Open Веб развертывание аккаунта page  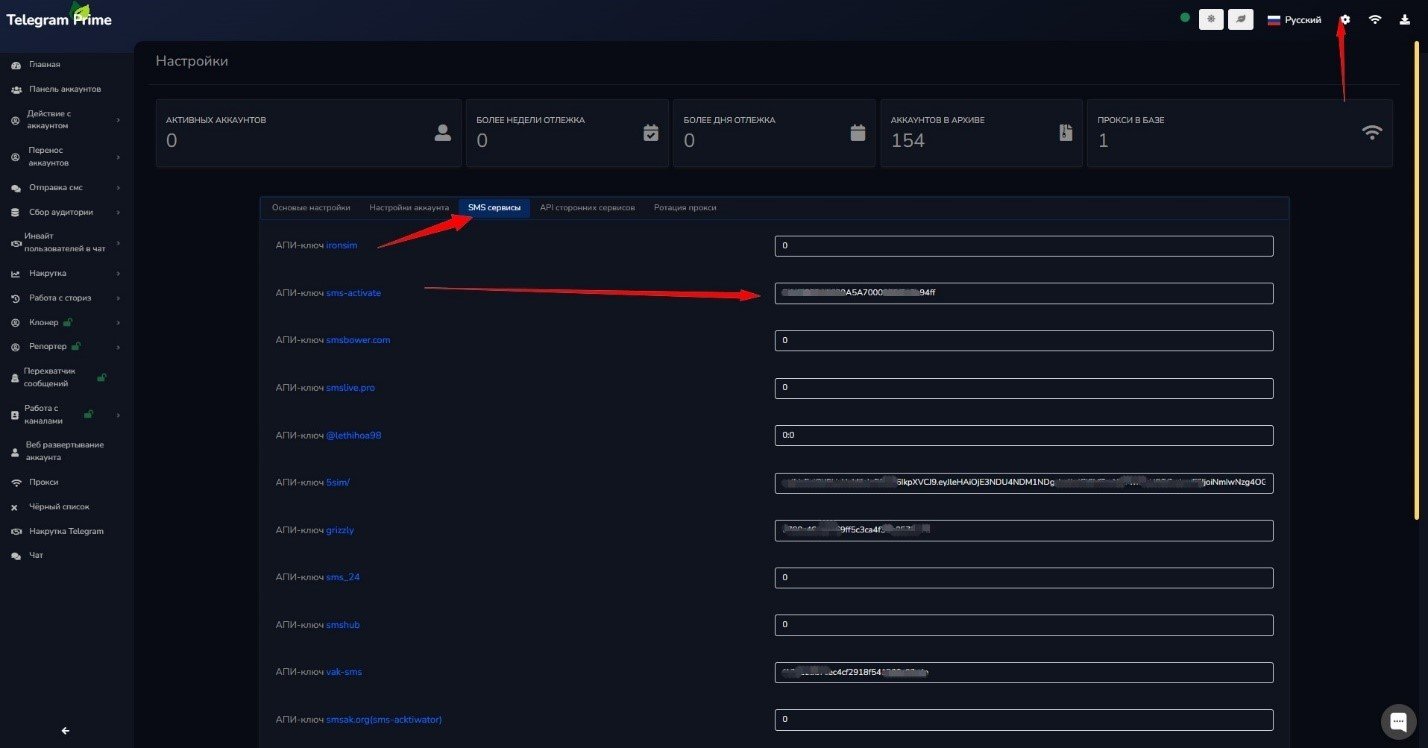pos(64,451)
